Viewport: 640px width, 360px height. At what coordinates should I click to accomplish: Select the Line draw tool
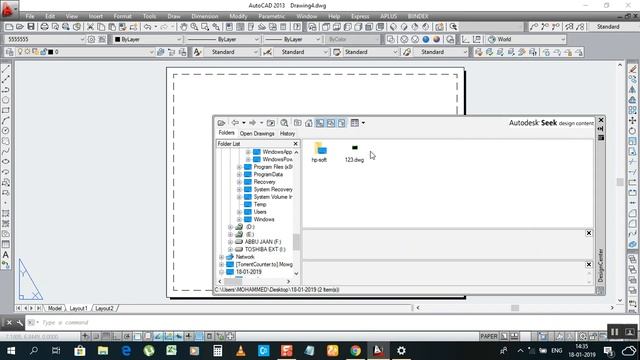point(6,69)
